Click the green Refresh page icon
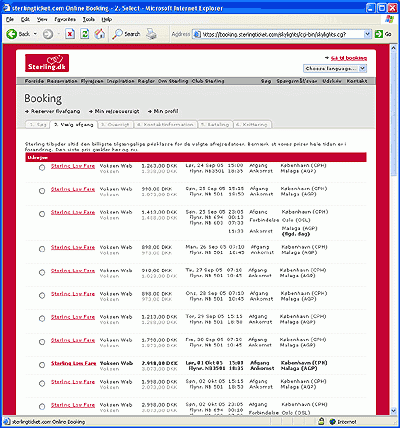Screen dimensions: 400x428 (x=85, y=34)
